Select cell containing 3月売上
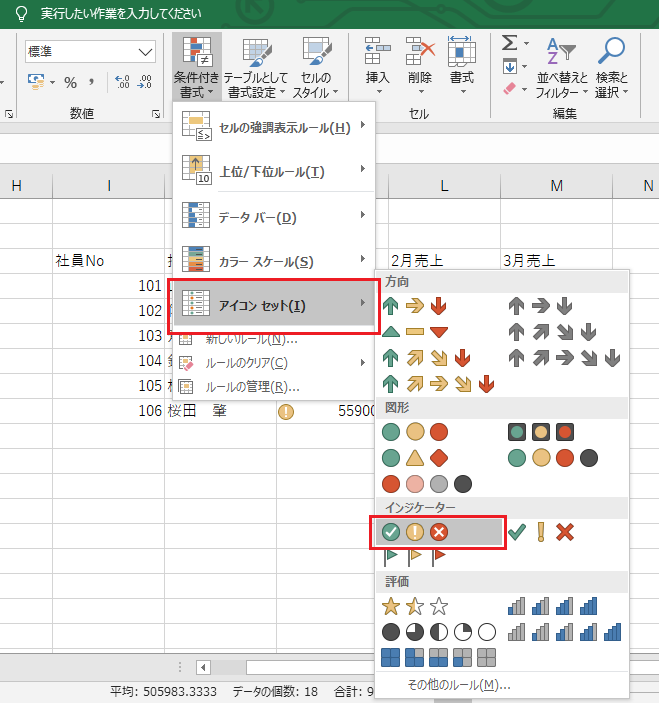The image size is (659, 703). pos(556,260)
